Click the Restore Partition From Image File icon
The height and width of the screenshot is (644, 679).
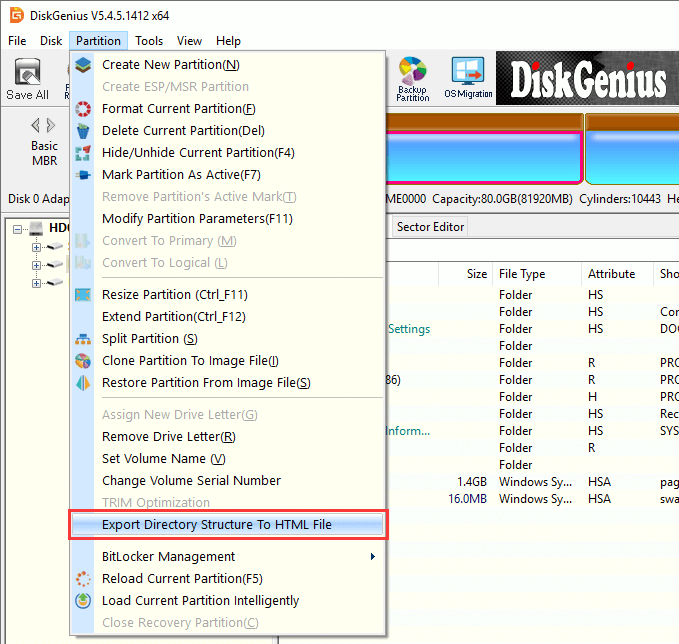pyautogui.click(x=83, y=383)
